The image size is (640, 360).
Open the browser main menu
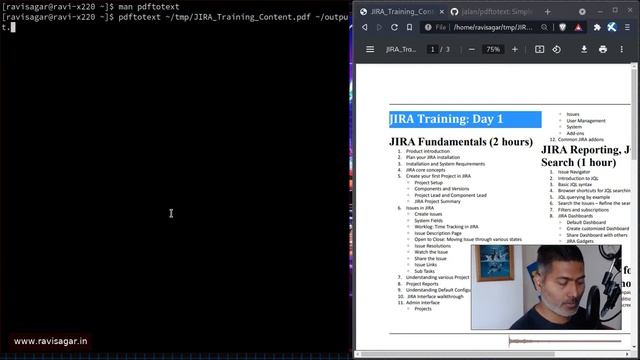coord(627,27)
